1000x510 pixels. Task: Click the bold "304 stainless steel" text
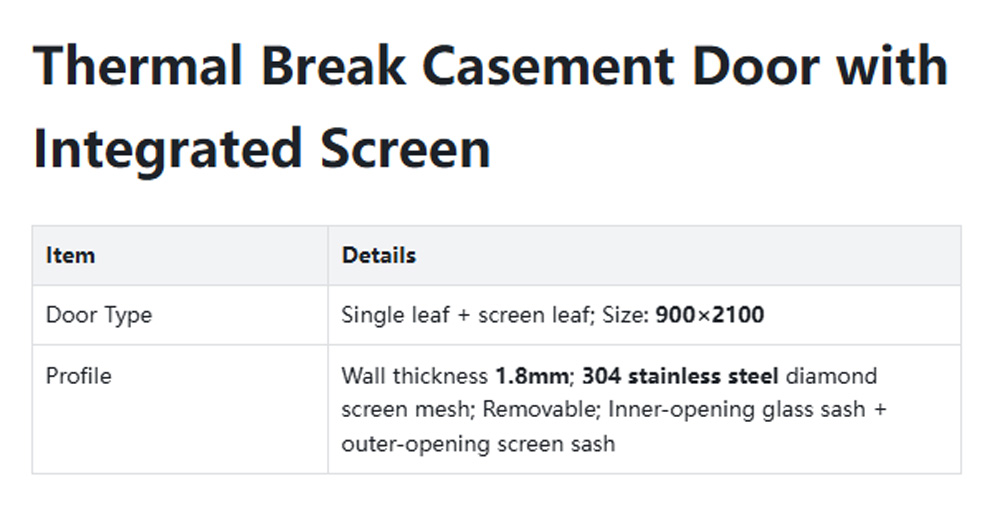680,377
